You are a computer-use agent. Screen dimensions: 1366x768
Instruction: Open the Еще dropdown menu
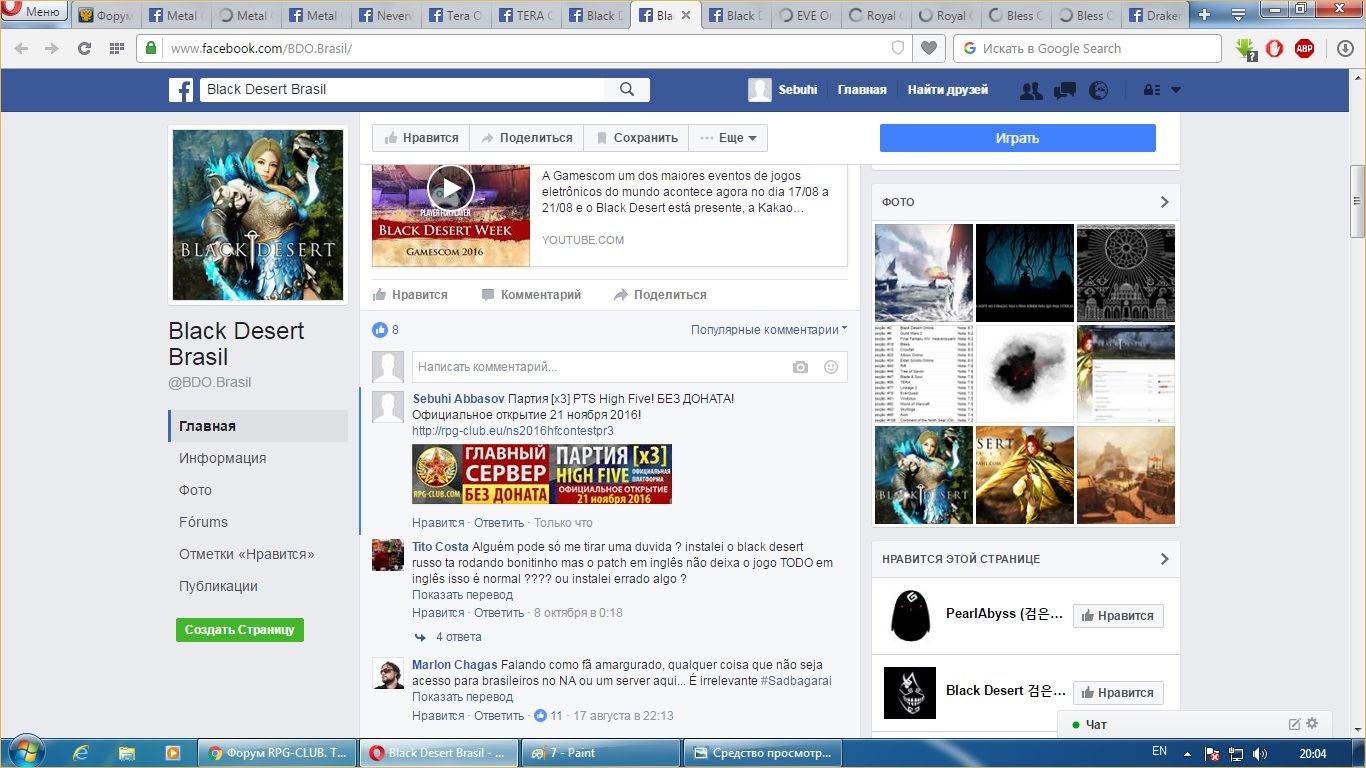click(728, 138)
